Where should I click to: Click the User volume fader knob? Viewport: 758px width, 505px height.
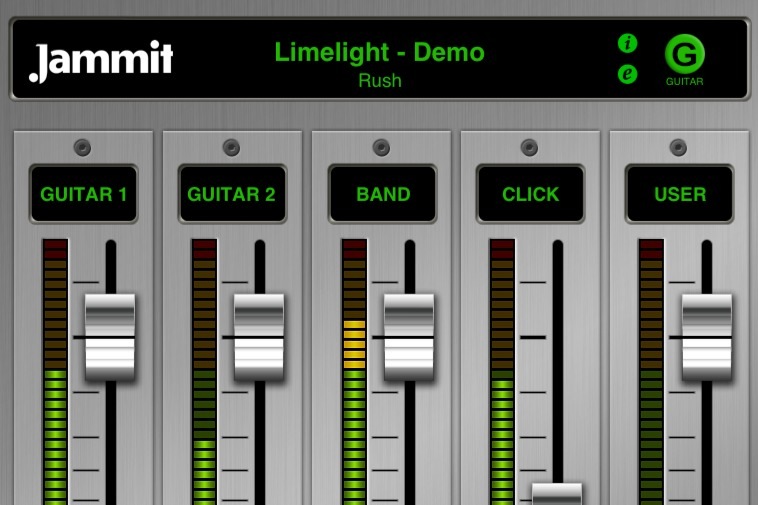(707, 337)
